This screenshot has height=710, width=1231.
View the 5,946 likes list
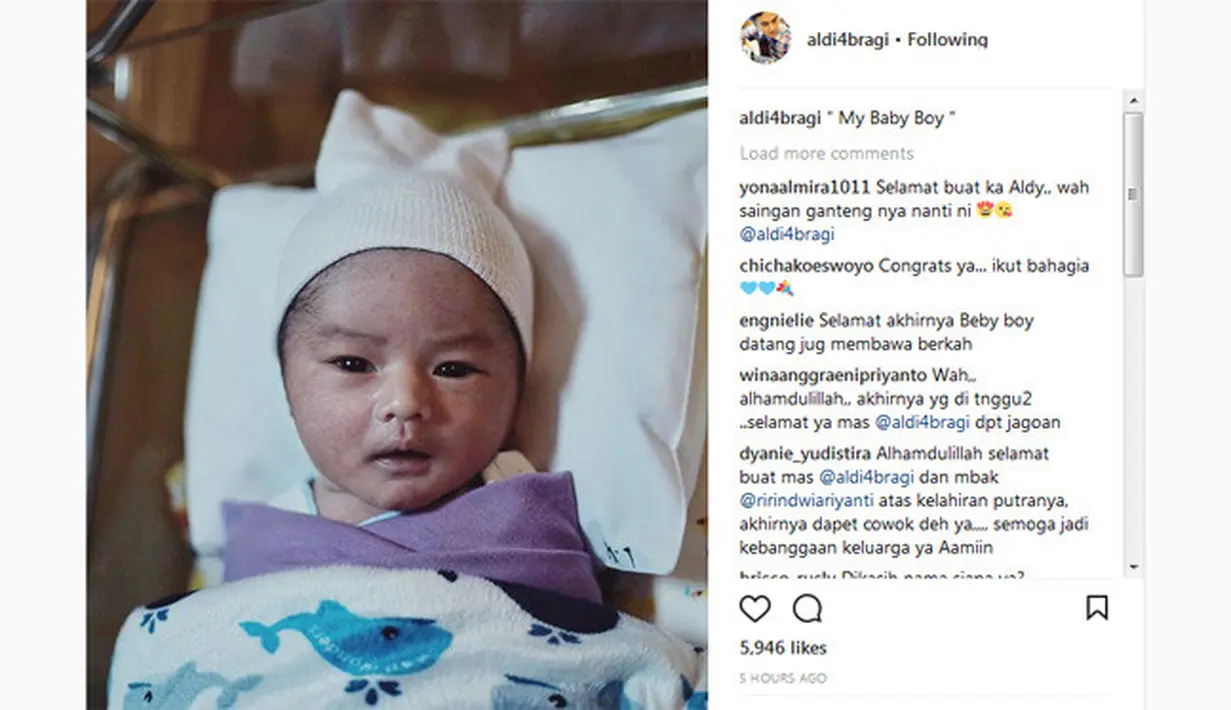tap(783, 648)
